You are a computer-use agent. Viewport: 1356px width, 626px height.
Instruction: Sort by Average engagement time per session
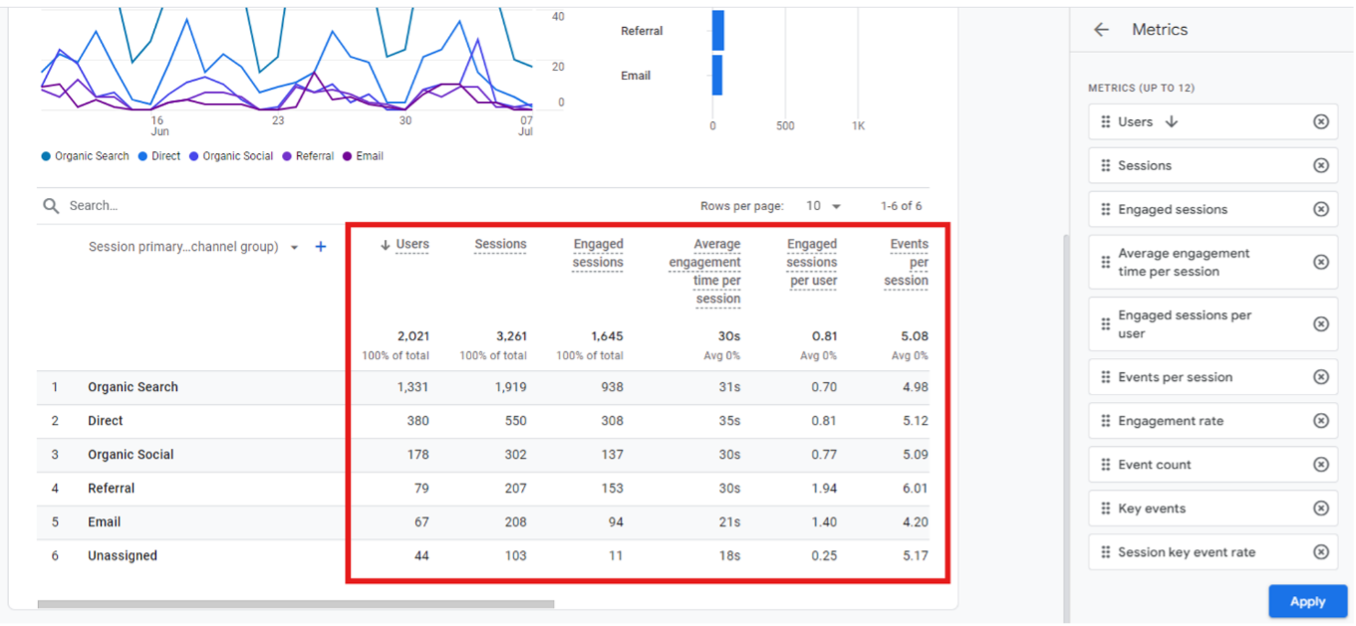[x=705, y=271]
